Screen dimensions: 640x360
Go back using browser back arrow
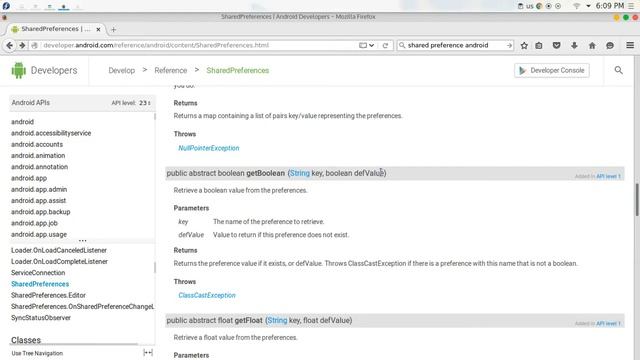pyautogui.click(x=9, y=45)
